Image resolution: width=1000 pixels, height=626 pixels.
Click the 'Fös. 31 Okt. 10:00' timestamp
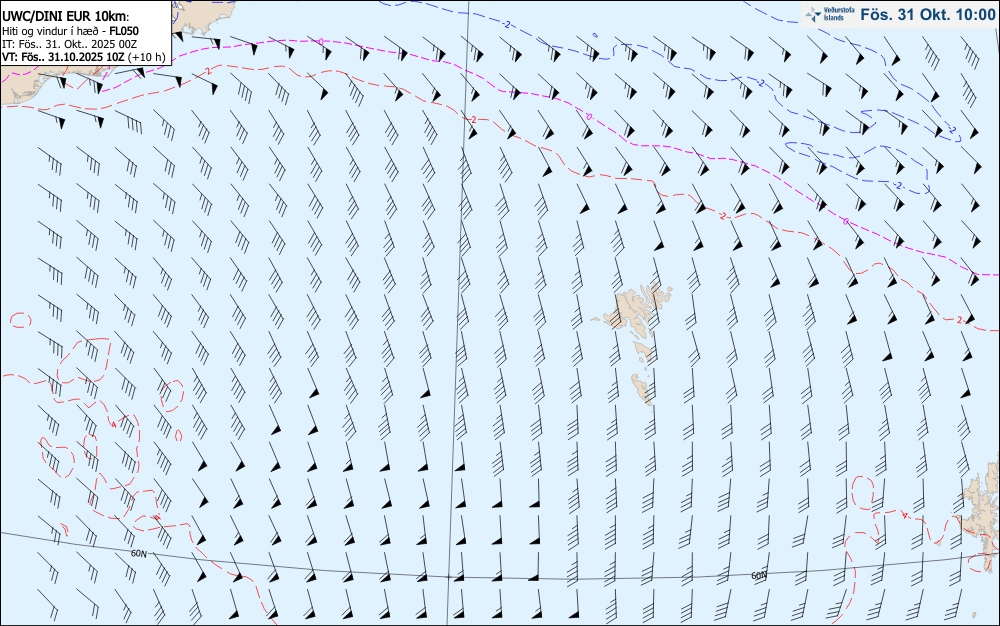click(927, 15)
